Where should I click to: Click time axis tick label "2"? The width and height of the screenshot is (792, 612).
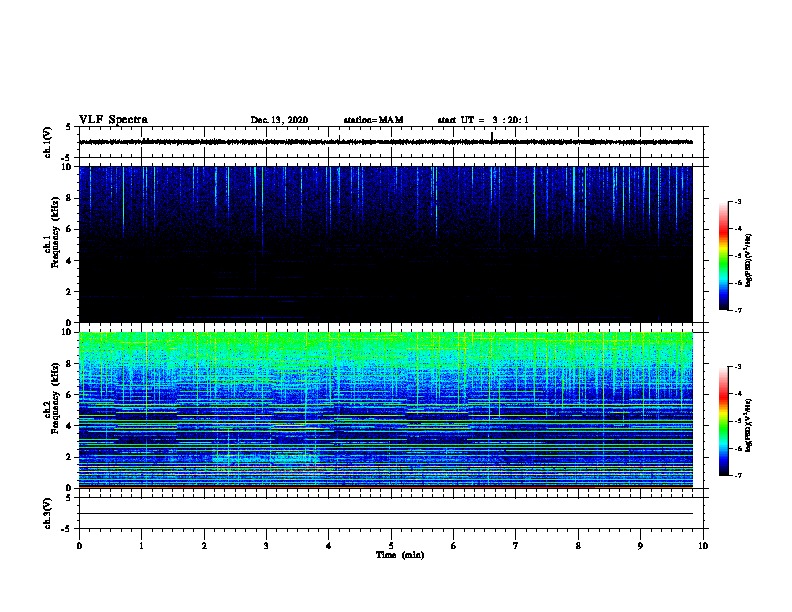click(204, 546)
